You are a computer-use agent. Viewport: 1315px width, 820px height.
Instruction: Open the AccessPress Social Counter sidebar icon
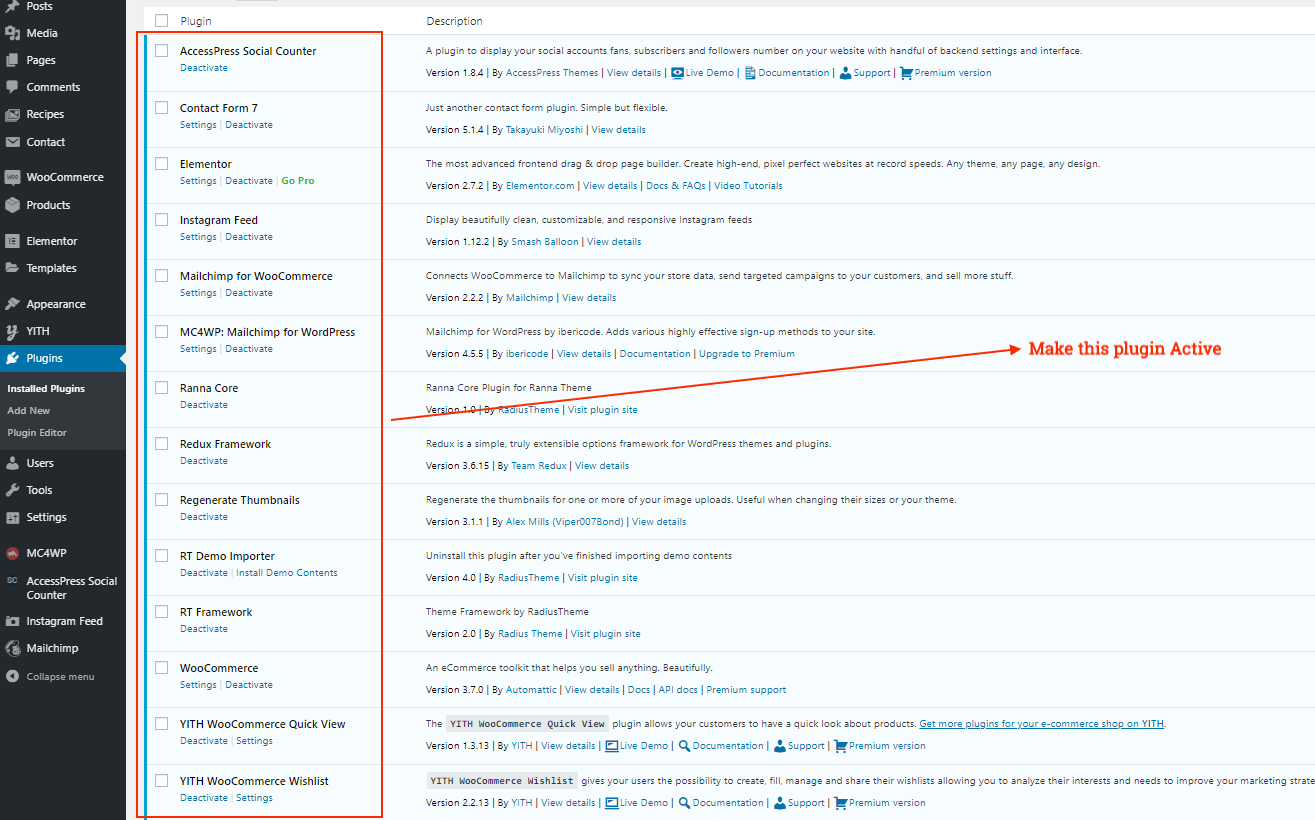click(12, 581)
